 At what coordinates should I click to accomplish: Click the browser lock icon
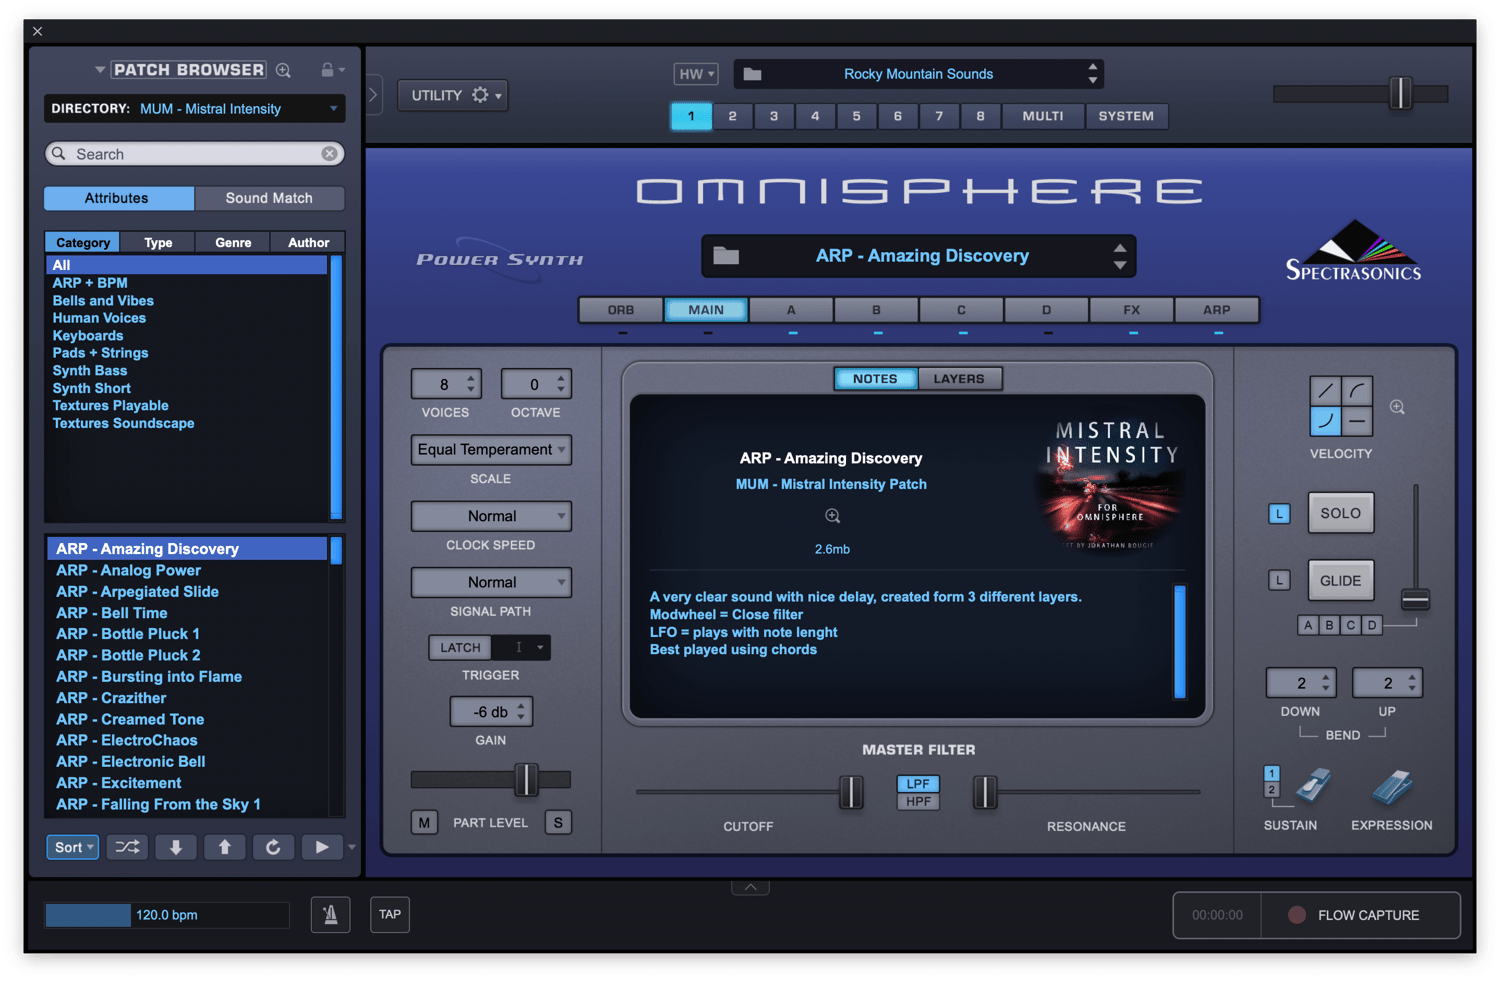pyautogui.click(x=327, y=70)
